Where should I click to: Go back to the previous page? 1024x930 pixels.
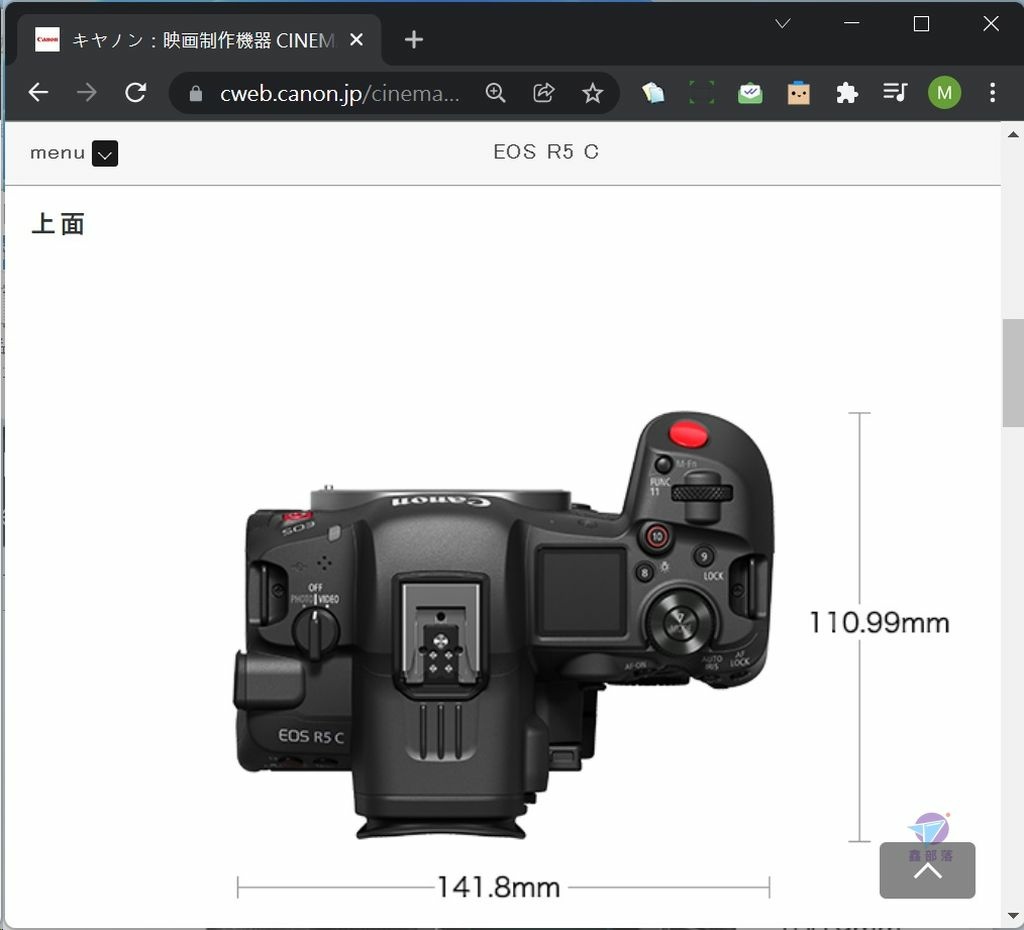(x=39, y=93)
